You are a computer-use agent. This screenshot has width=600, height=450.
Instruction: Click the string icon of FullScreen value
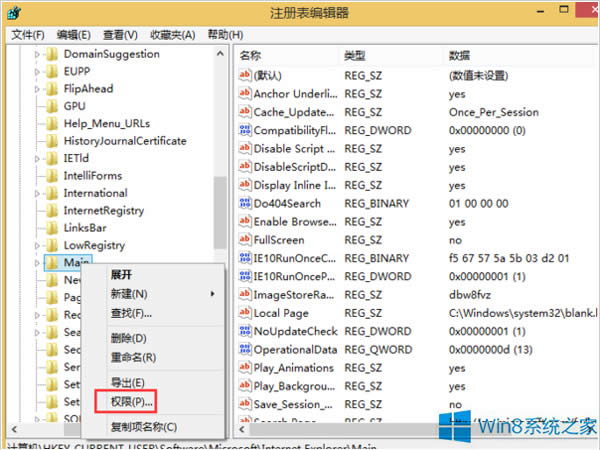pos(245,240)
